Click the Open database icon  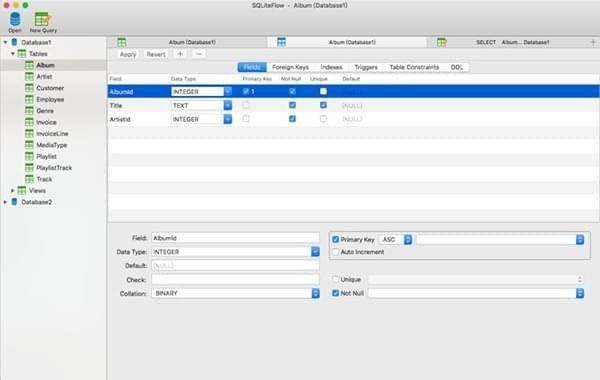point(15,19)
